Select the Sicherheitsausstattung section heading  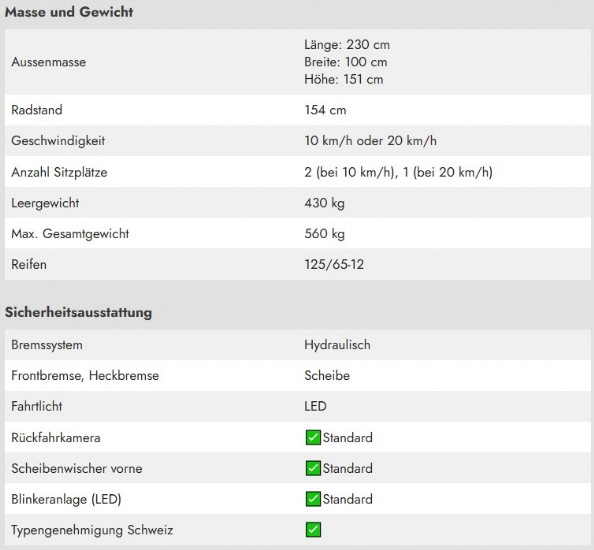point(78,312)
